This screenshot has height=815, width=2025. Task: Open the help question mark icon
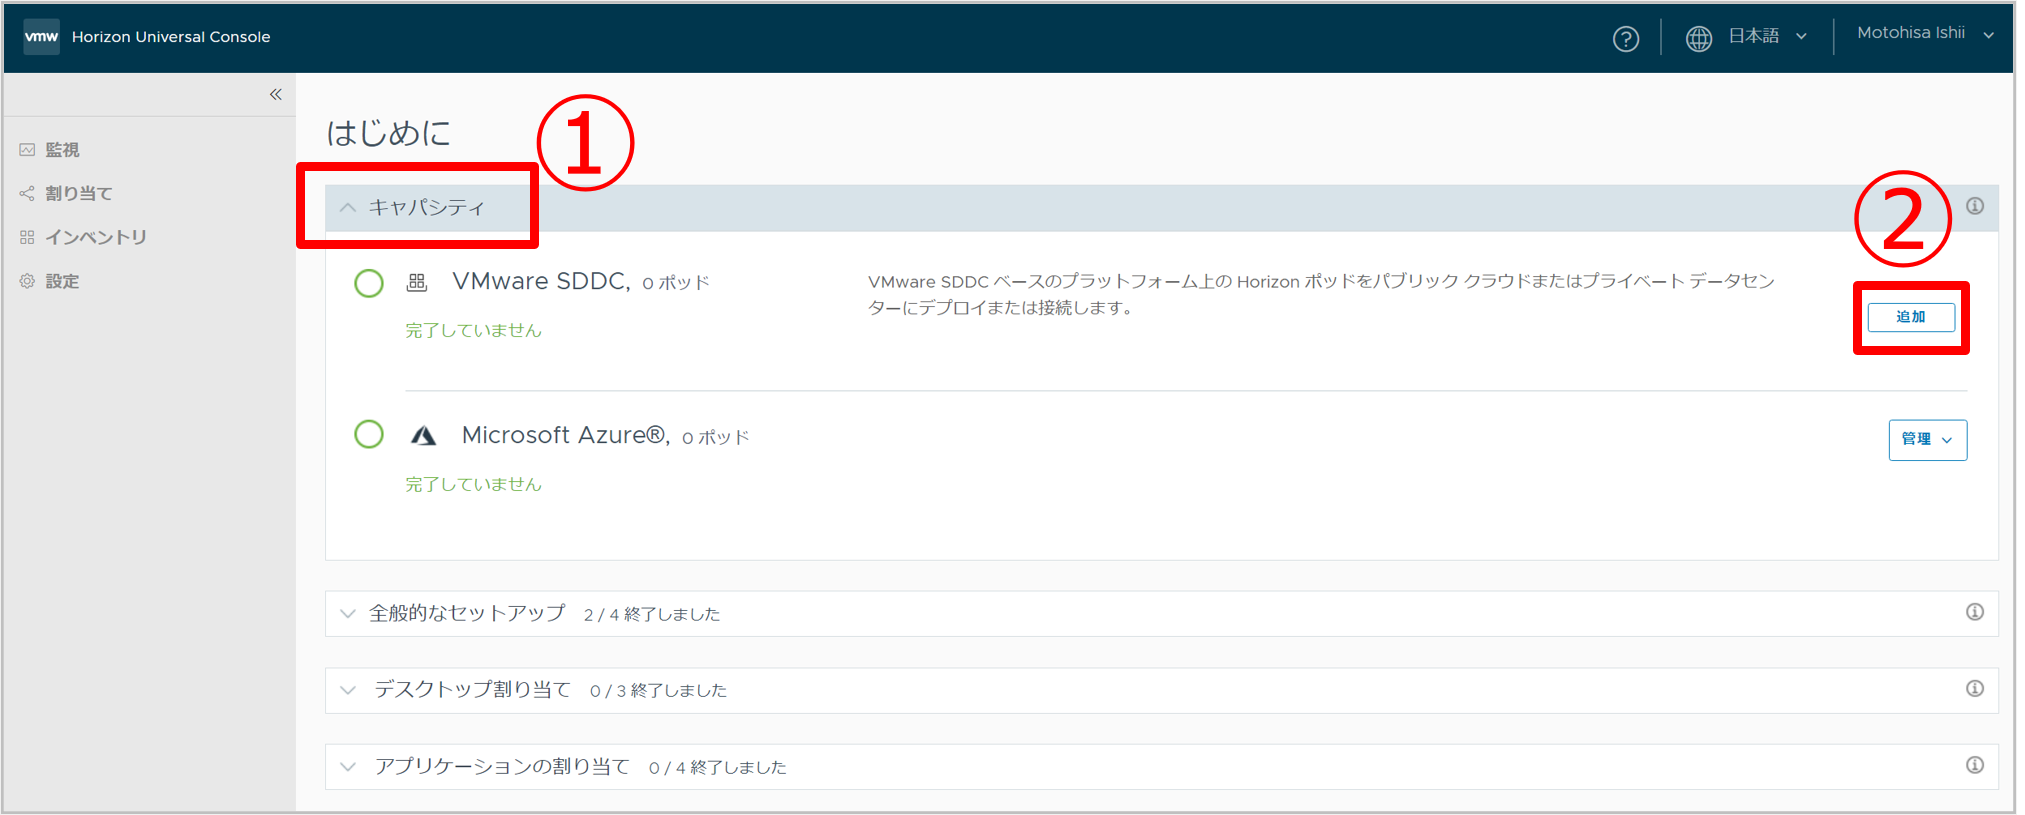(x=1626, y=39)
